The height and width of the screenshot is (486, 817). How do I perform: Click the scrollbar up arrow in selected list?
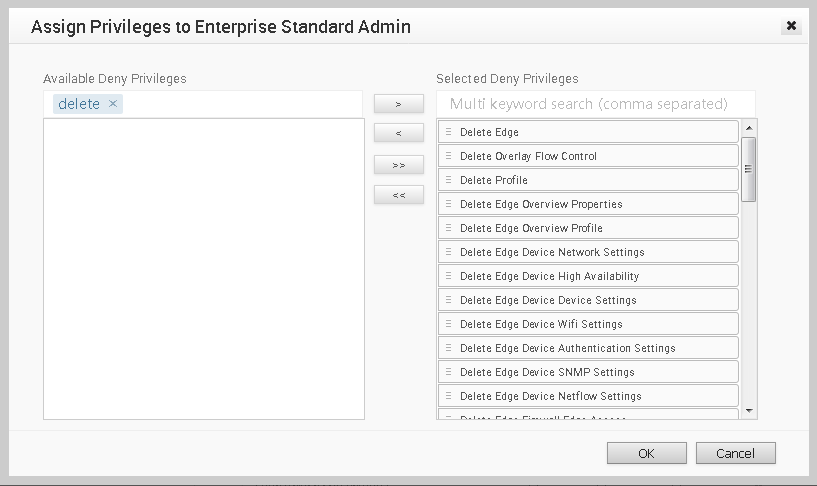pos(749,128)
